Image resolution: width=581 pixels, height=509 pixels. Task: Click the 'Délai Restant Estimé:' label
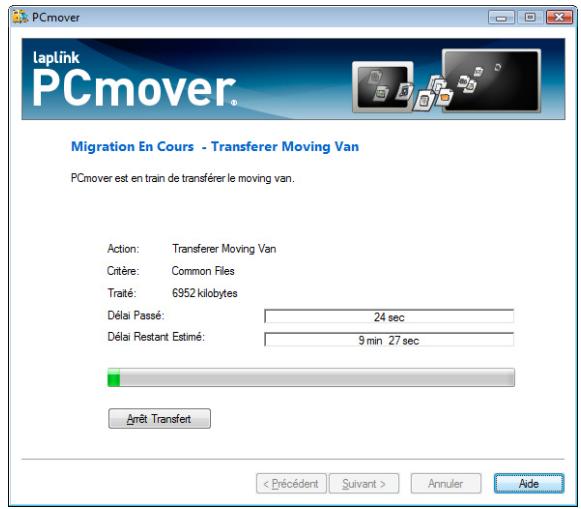(156, 337)
